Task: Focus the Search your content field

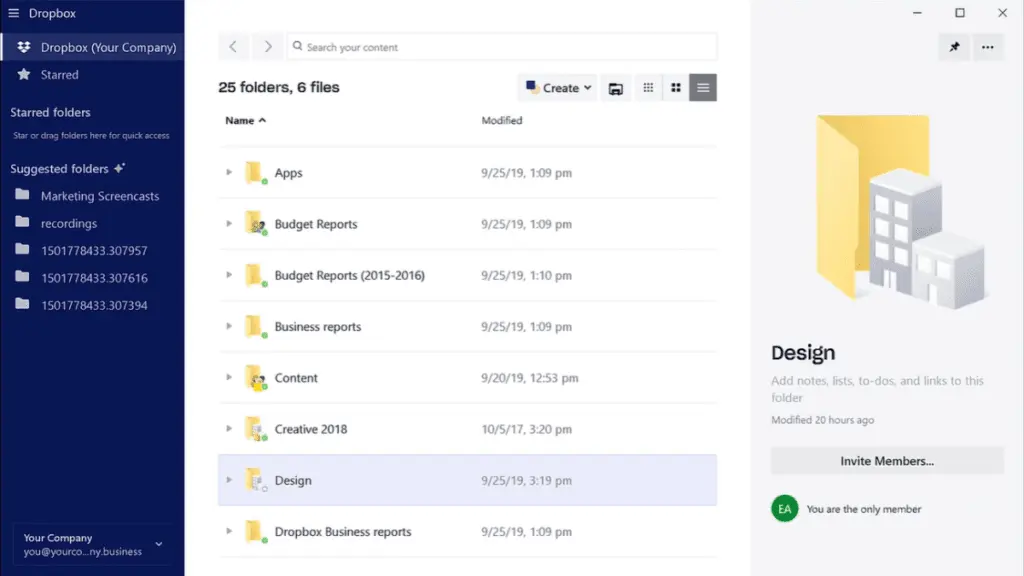Action: pyautogui.click(x=502, y=47)
